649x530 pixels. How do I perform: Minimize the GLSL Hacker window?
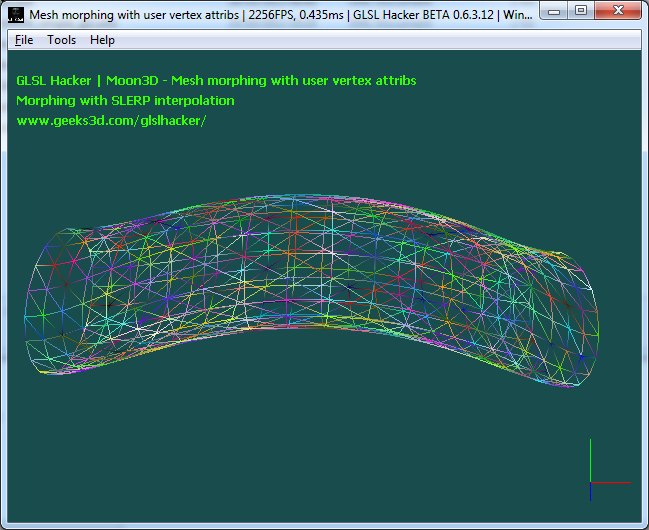pyautogui.click(x=554, y=11)
